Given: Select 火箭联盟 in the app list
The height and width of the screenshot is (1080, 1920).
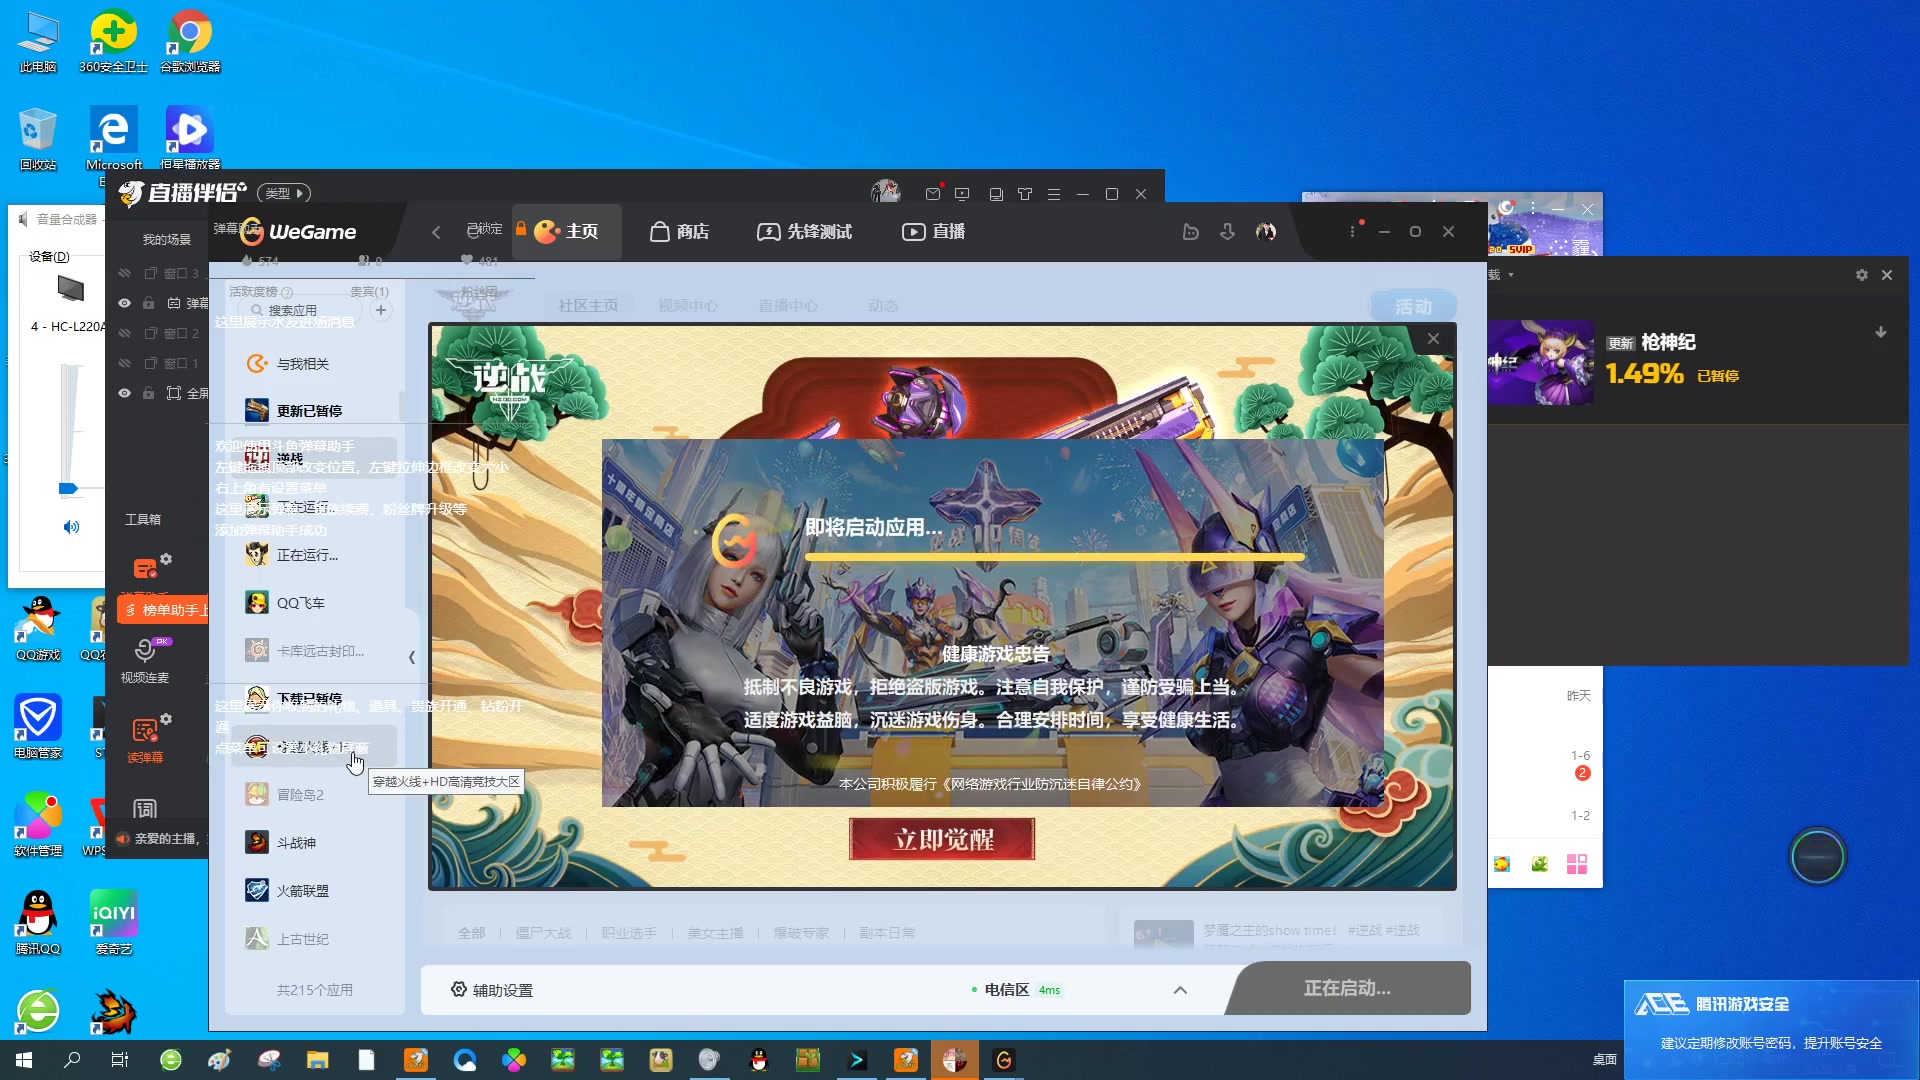Looking at the screenshot, I should click(314, 891).
